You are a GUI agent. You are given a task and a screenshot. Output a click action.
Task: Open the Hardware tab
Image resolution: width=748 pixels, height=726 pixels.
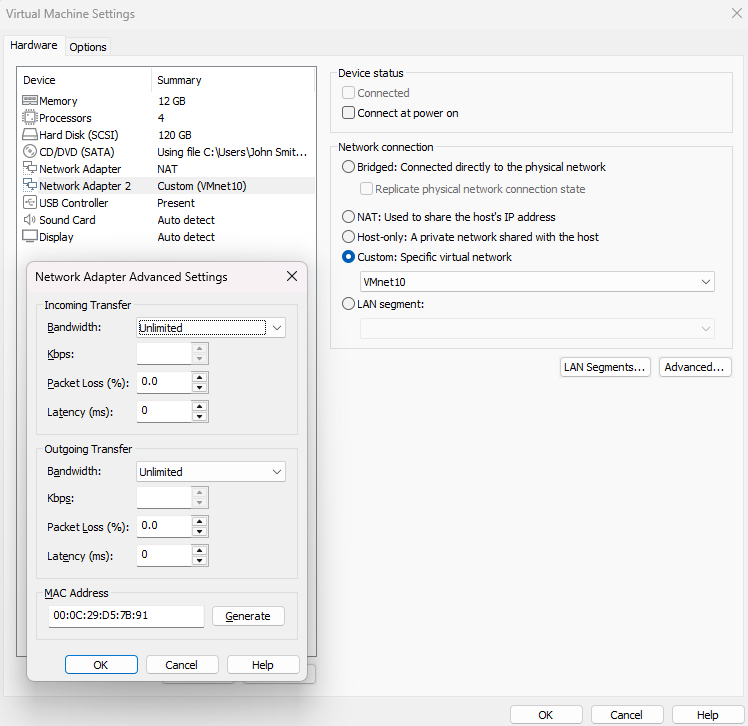coord(34,45)
